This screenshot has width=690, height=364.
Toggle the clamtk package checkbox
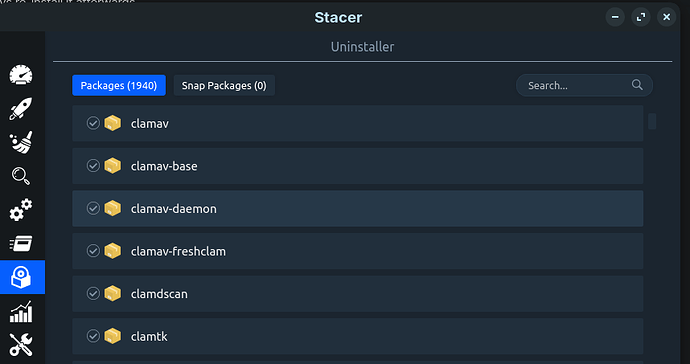[x=93, y=336]
